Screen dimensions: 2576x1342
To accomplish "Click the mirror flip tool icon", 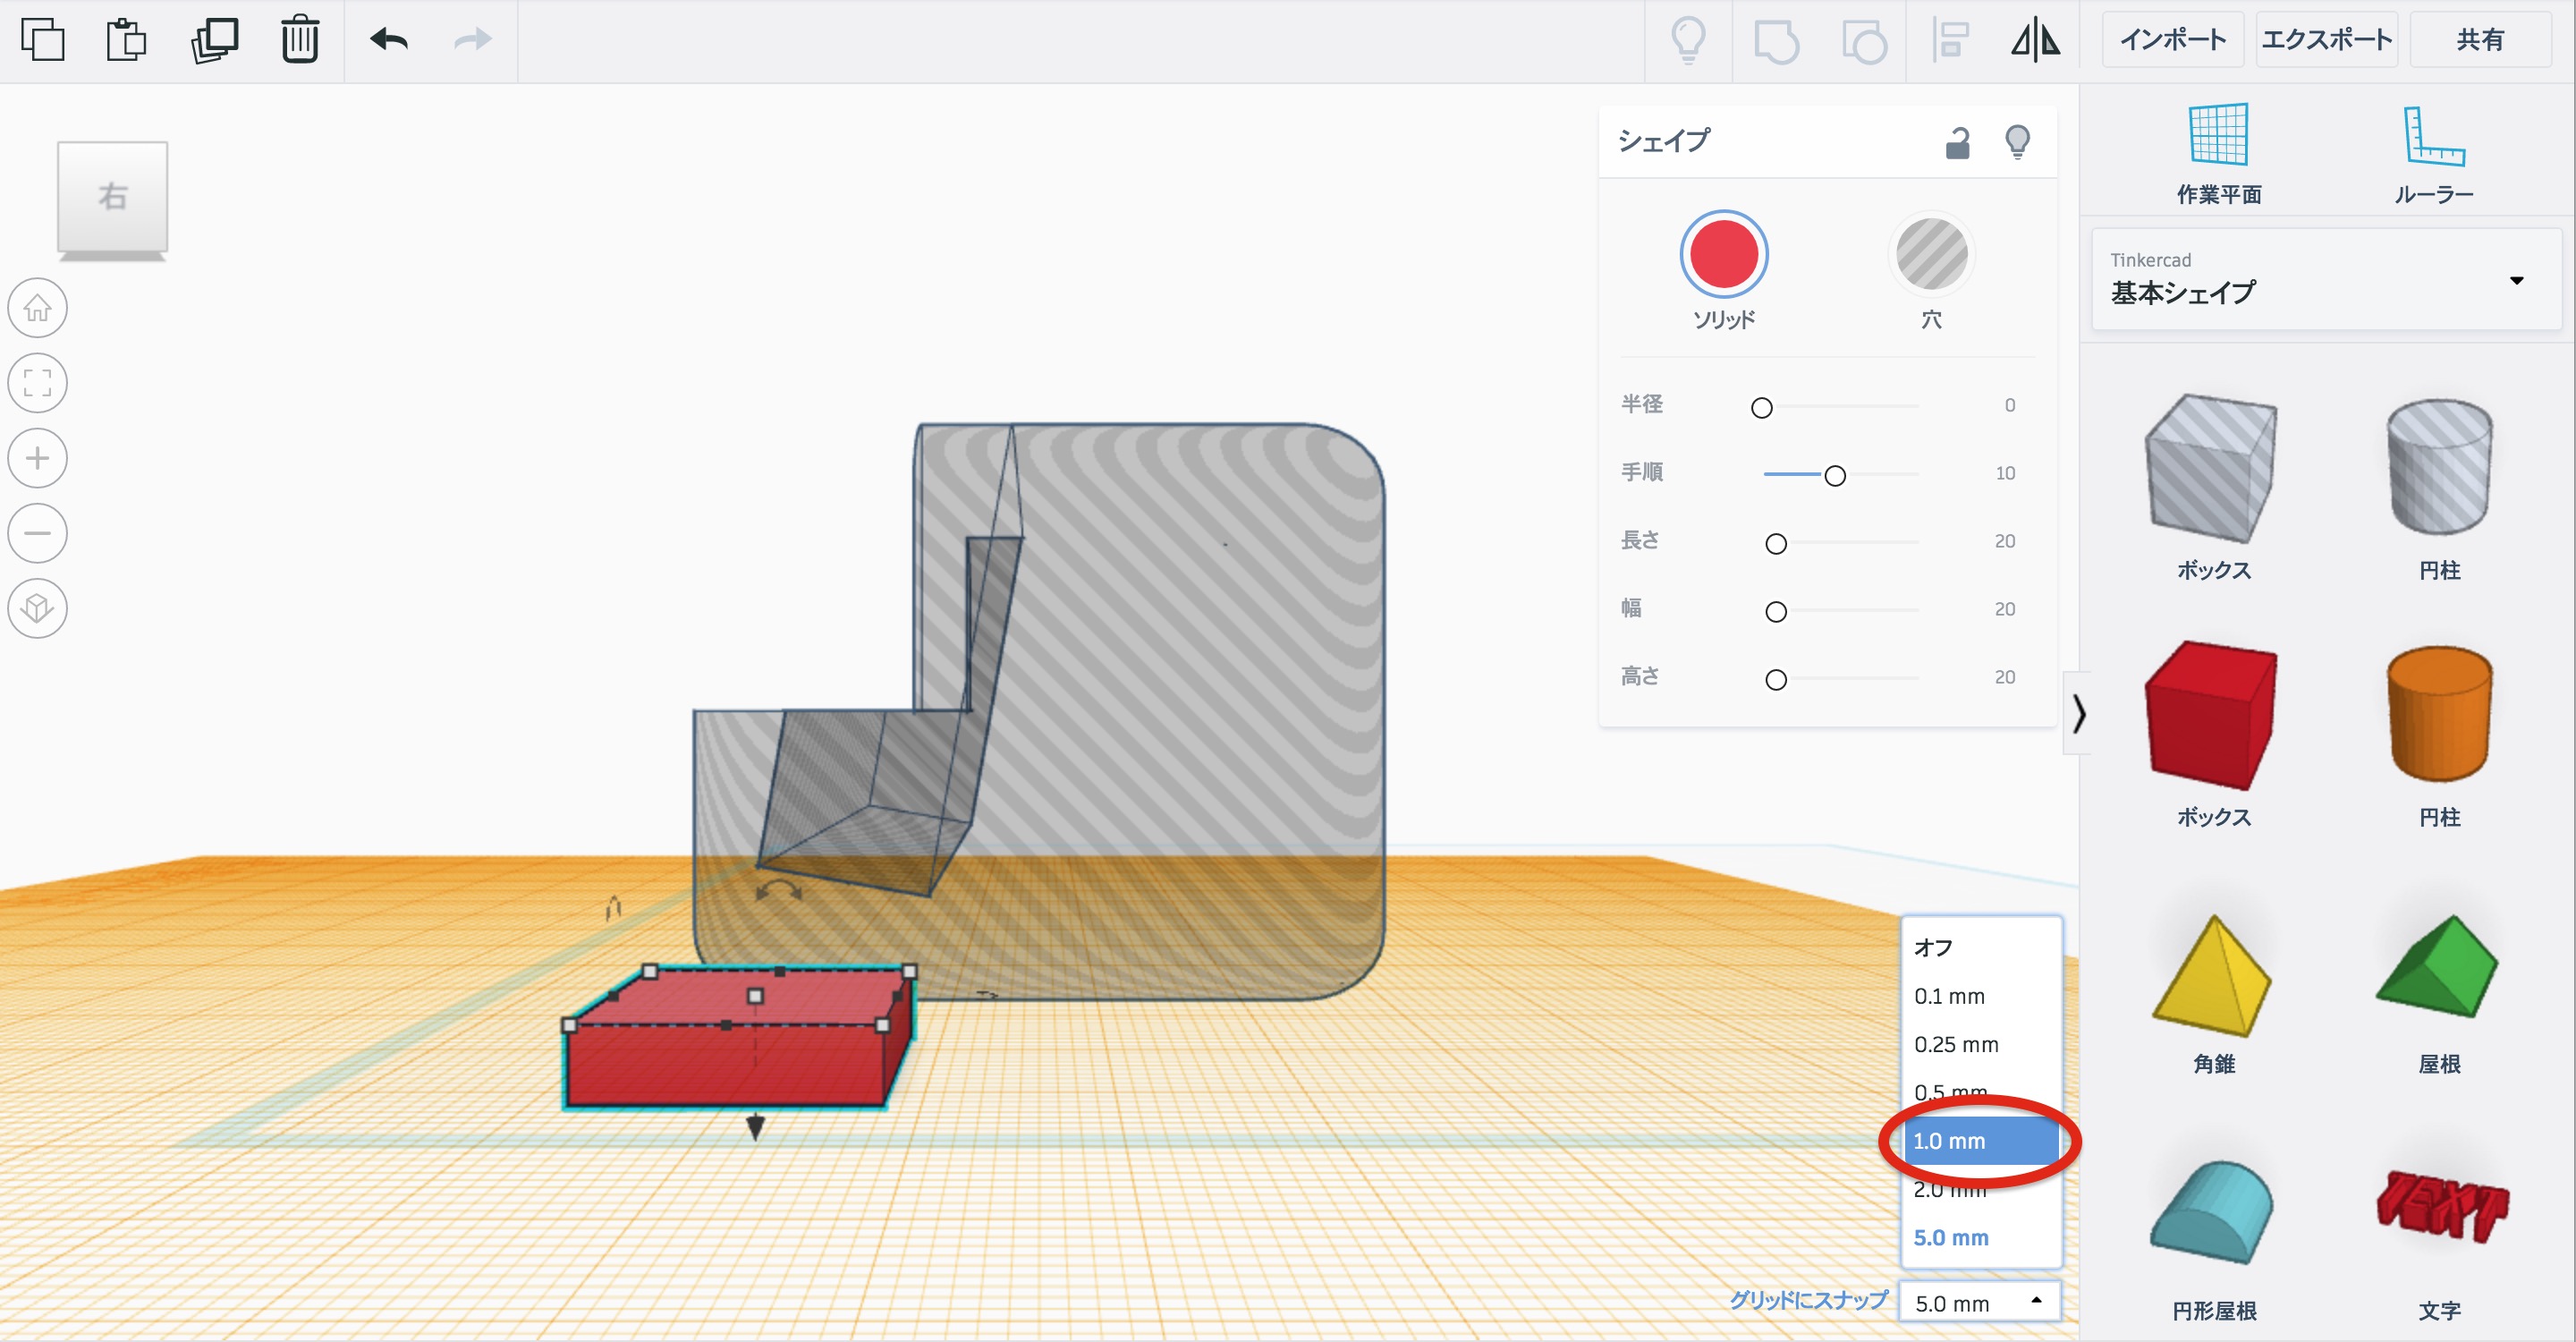I will [x=2035, y=40].
